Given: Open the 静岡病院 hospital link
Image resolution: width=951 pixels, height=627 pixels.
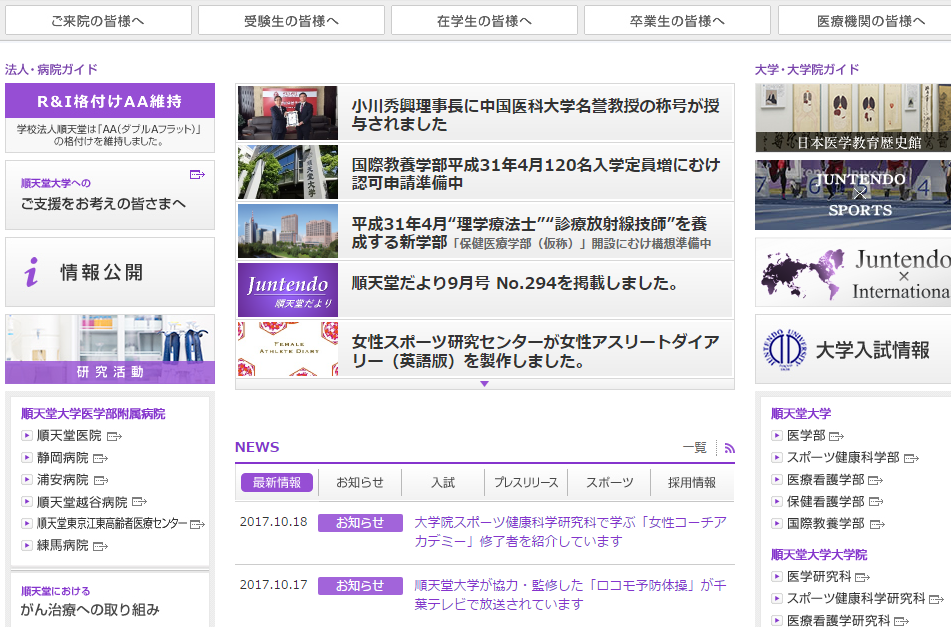Looking at the screenshot, I should [x=62, y=458].
